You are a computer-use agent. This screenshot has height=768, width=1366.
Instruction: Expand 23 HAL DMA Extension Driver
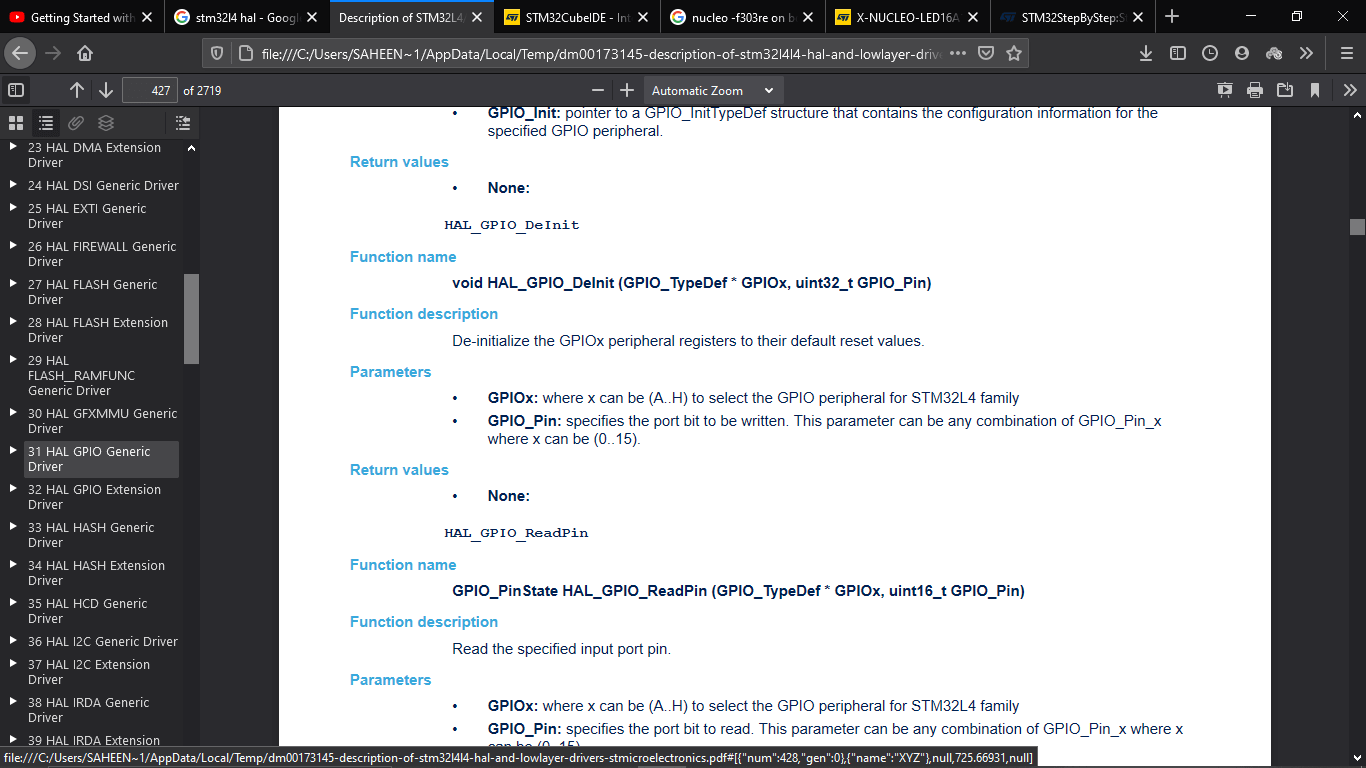13,147
